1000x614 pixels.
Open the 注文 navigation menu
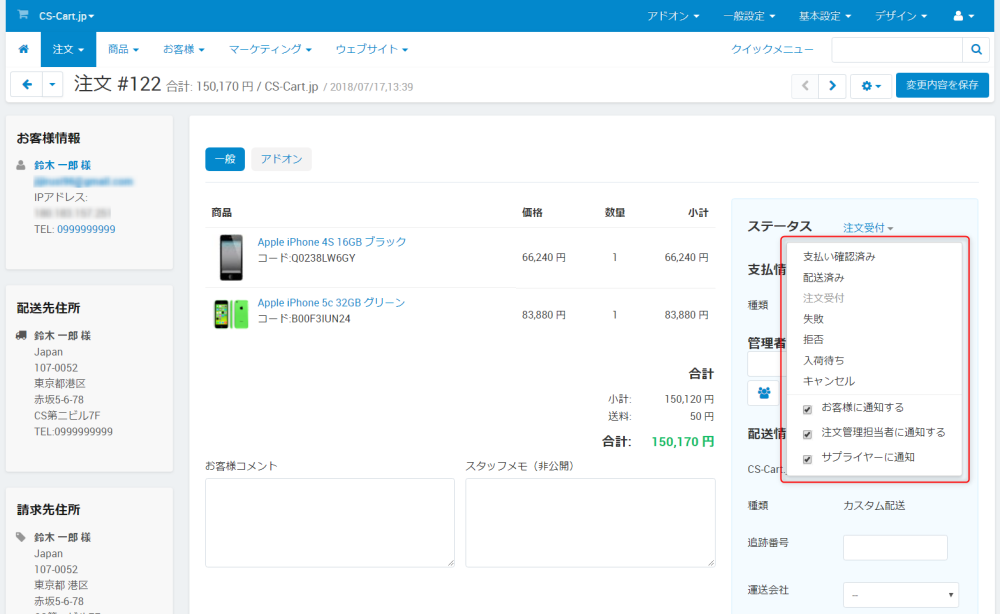coord(68,49)
